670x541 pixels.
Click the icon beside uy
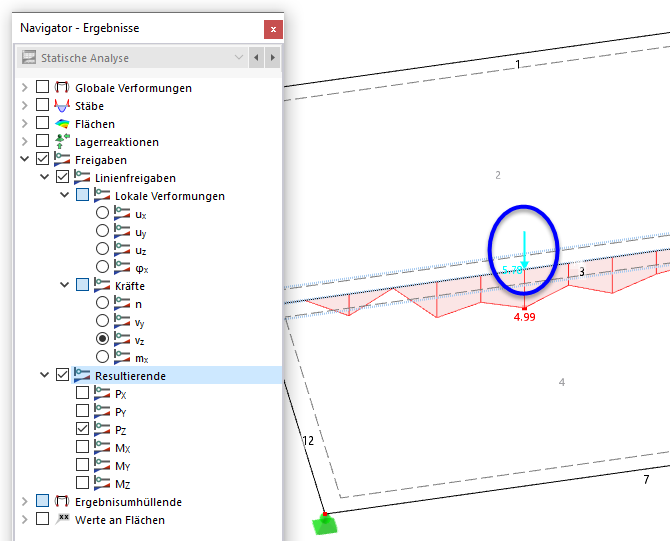click(x=122, y=231)
